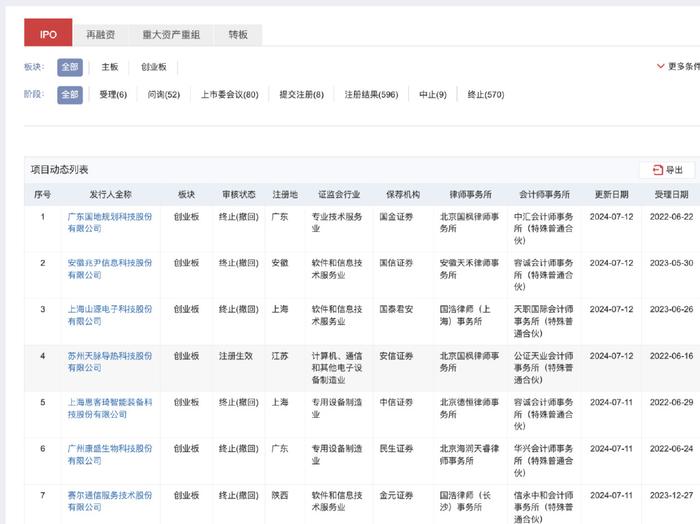Open 苏州天脉导热科技股份有限公司 link
Screen dimensions: 700x524
pos(110,362)
